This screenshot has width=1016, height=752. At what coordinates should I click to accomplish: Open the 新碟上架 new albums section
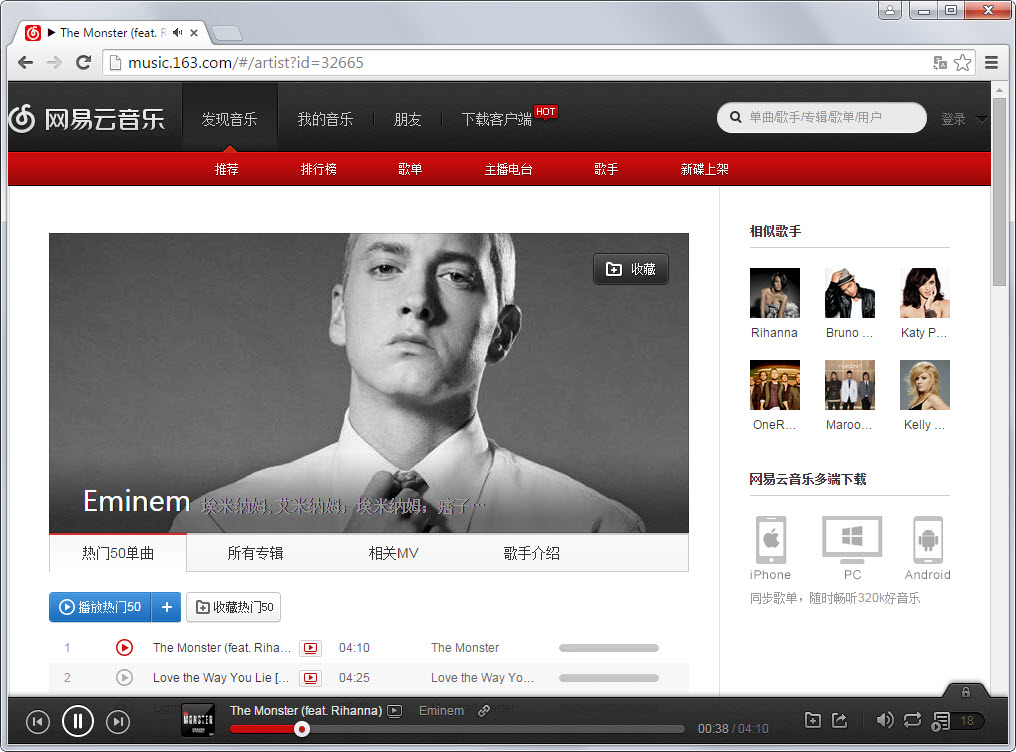704,169
